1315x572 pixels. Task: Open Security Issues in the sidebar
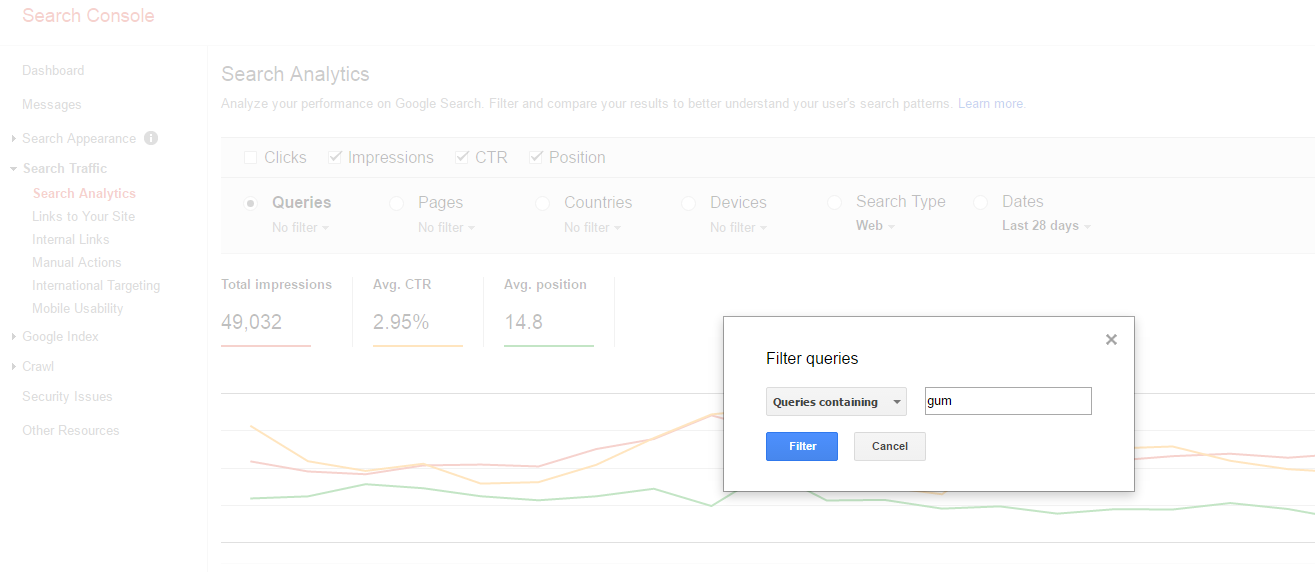[67, 397]
